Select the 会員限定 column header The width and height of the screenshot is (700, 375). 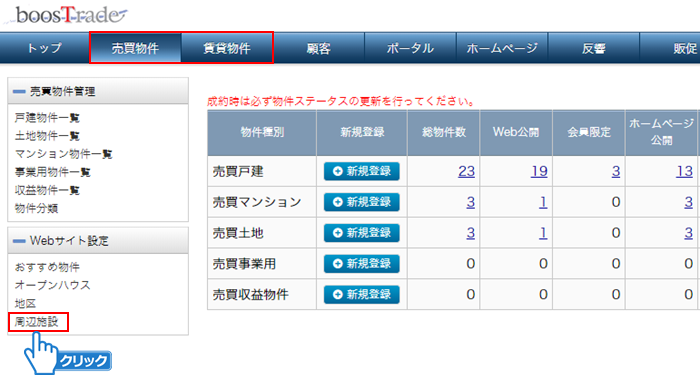(589, 133)
